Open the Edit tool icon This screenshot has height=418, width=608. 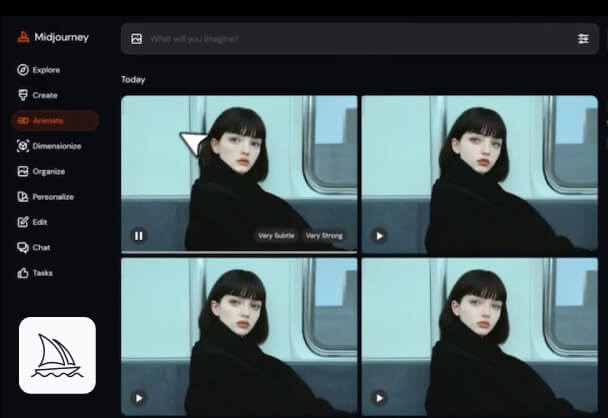click(x=23, y=222)
